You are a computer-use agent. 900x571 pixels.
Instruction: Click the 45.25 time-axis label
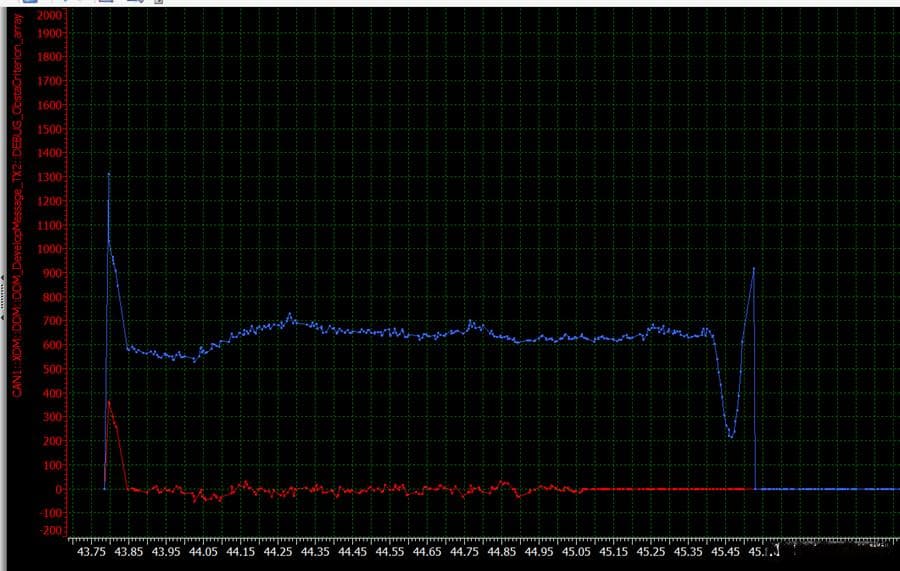coord(651,552)
